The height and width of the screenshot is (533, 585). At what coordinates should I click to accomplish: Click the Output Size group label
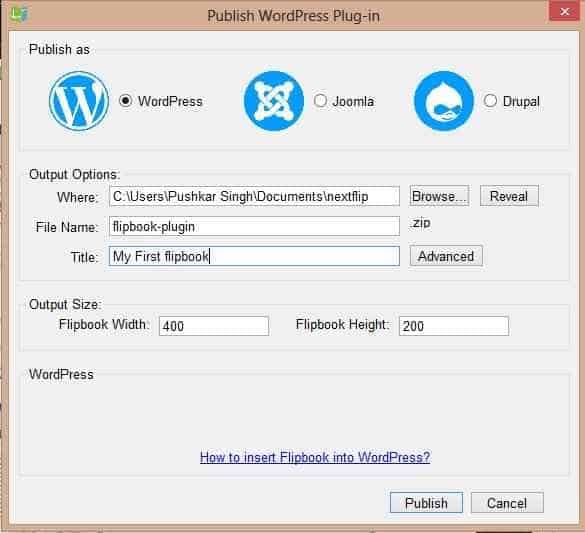tap(65, 304)
